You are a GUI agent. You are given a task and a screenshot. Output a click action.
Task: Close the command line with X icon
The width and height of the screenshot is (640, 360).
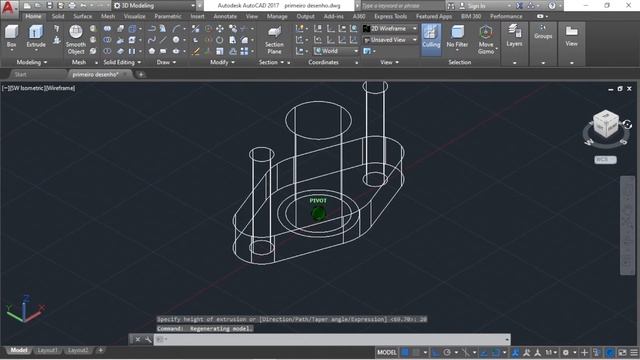(138, 339)
